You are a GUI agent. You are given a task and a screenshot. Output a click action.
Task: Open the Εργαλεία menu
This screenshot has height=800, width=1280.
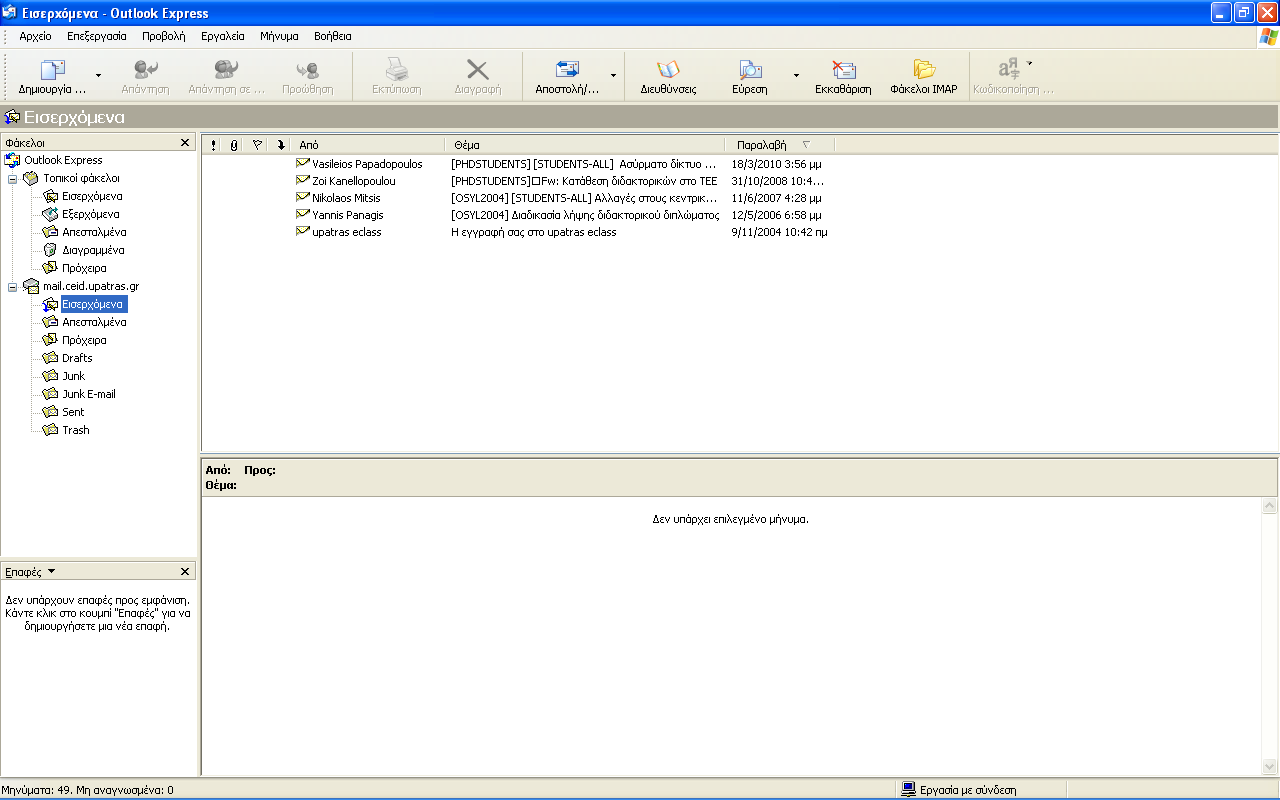coord(222,36)
